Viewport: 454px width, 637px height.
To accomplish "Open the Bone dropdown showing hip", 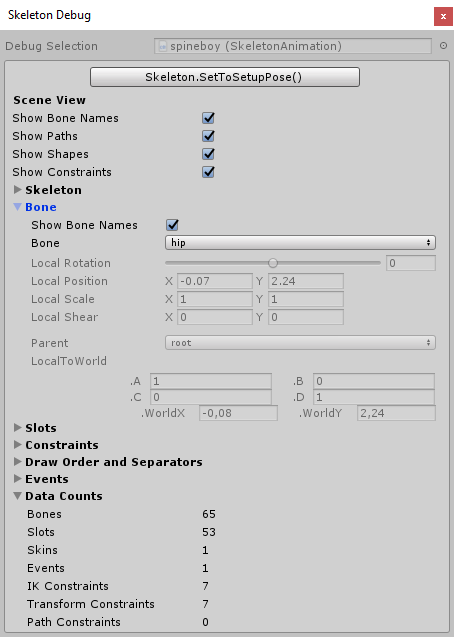I will (300, 243).
